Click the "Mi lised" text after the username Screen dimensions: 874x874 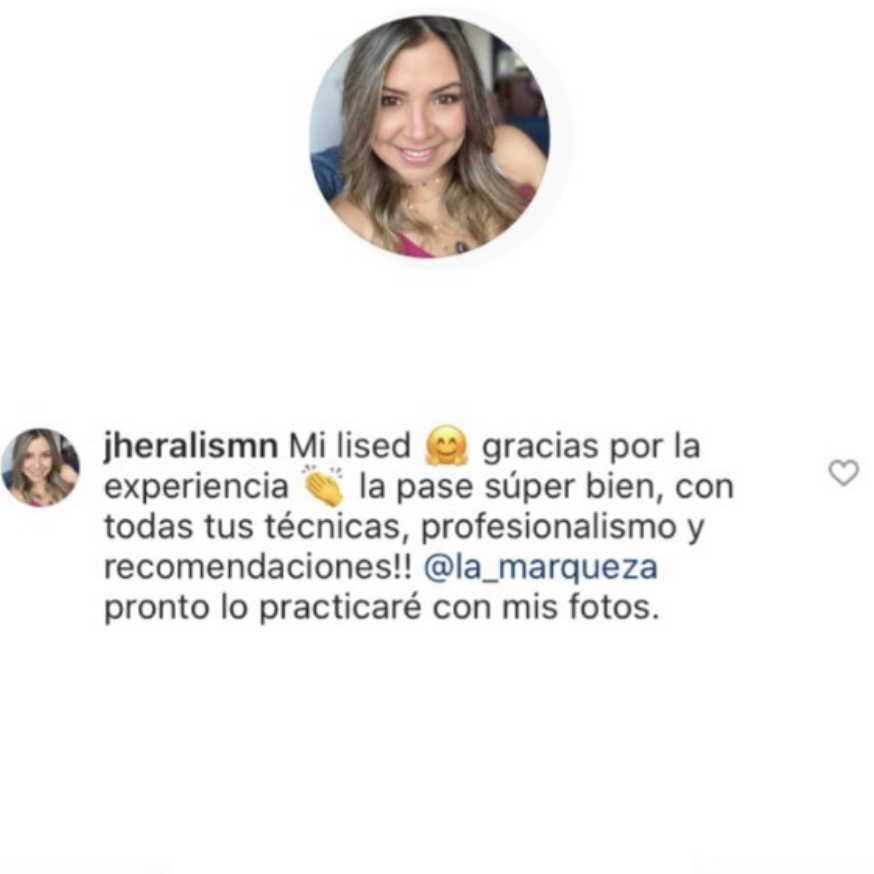coord(349,446)
